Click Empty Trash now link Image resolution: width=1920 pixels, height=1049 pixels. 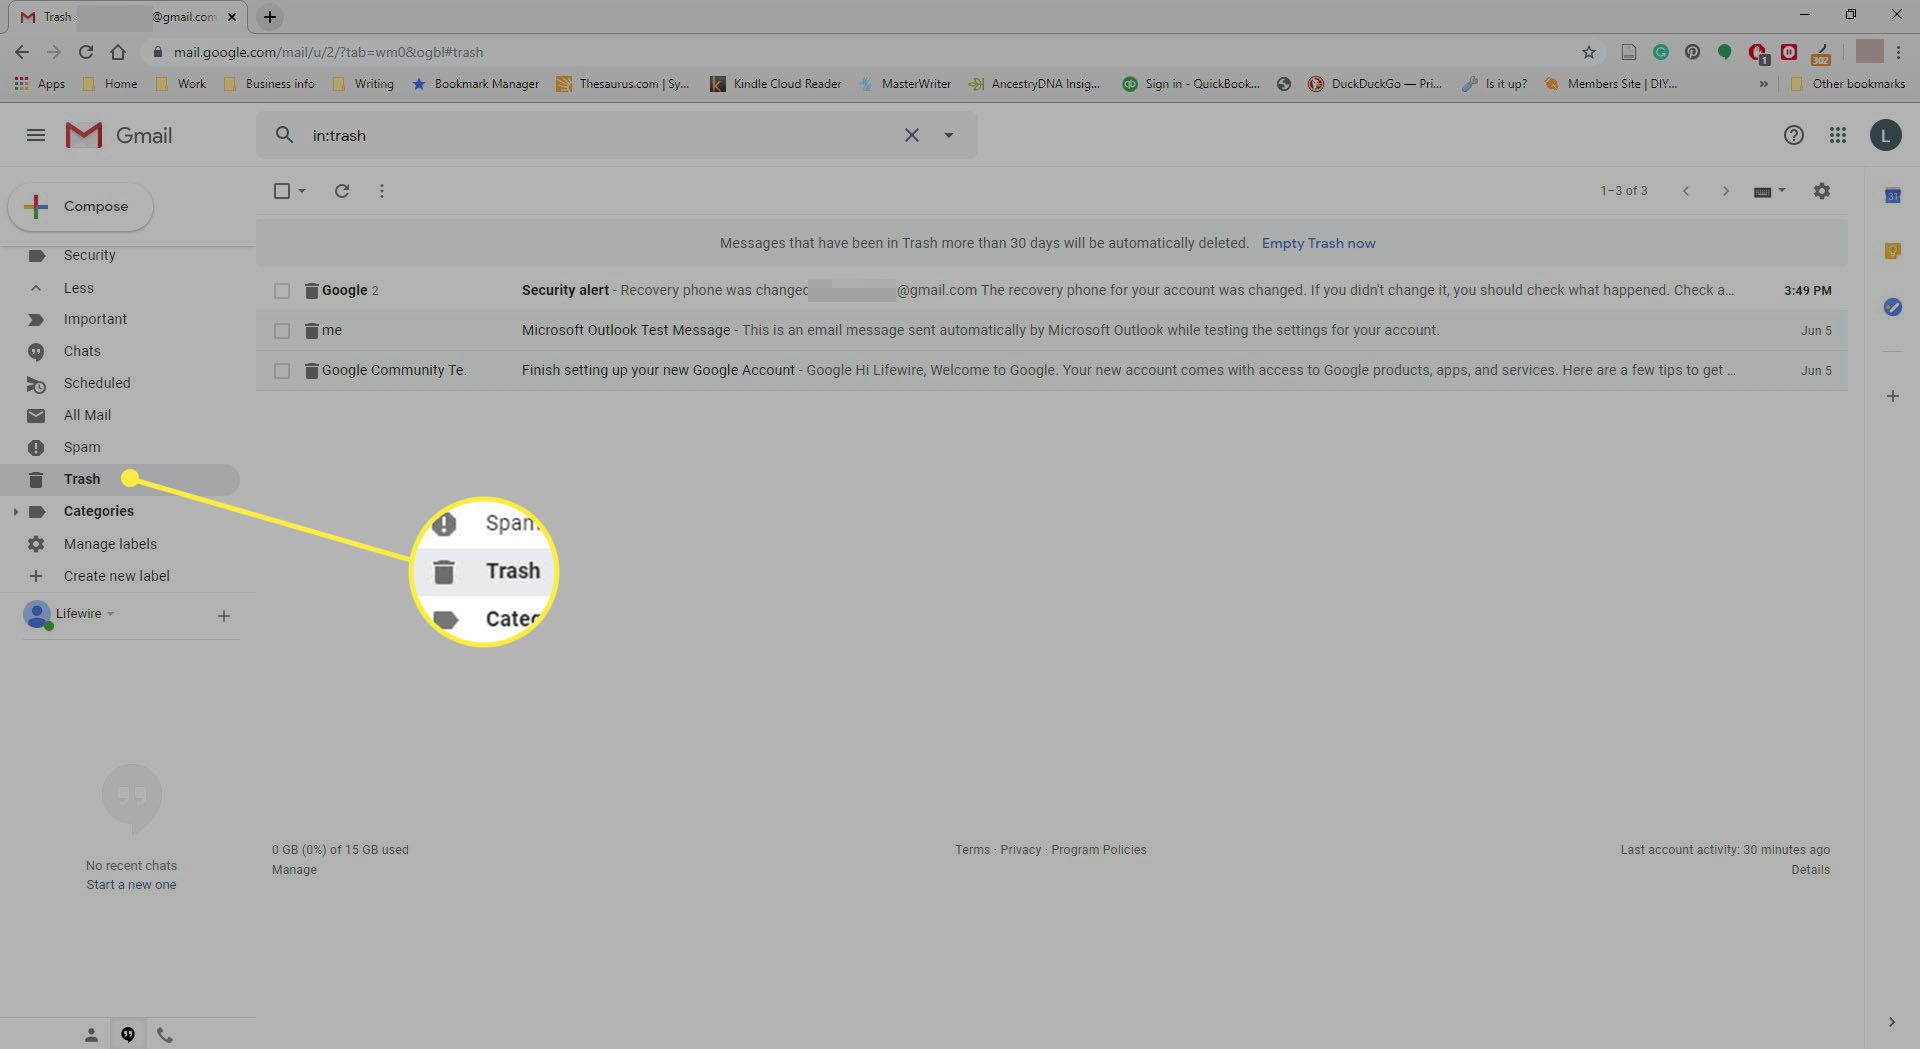[1318, 243]
